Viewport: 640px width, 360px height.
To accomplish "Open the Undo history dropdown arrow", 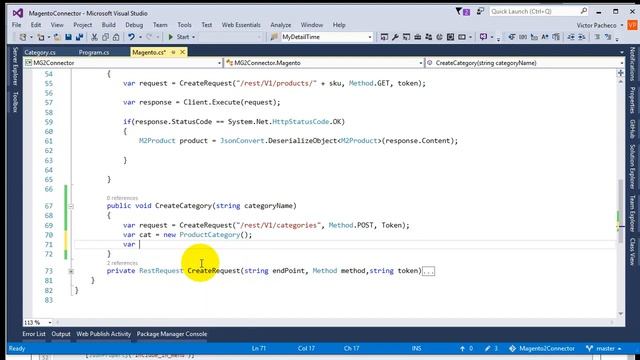I will 140,37.
